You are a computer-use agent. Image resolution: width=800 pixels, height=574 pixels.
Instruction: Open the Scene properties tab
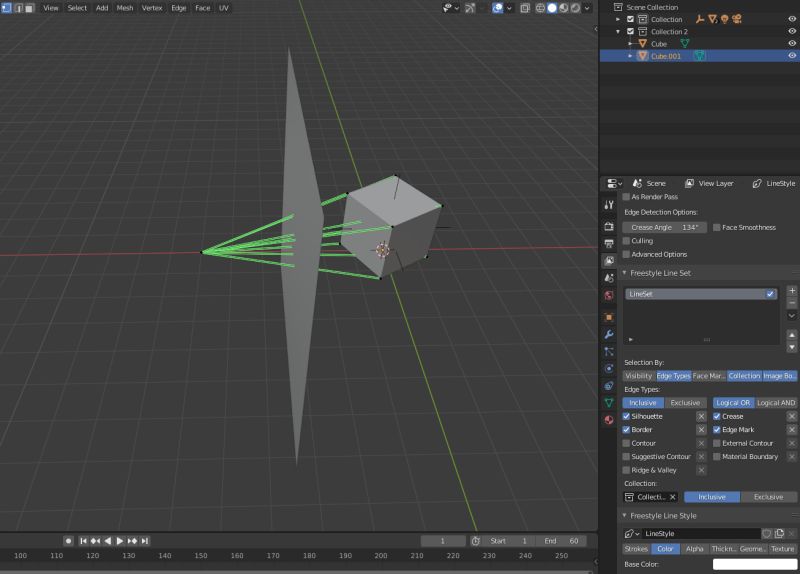(609, 278)
